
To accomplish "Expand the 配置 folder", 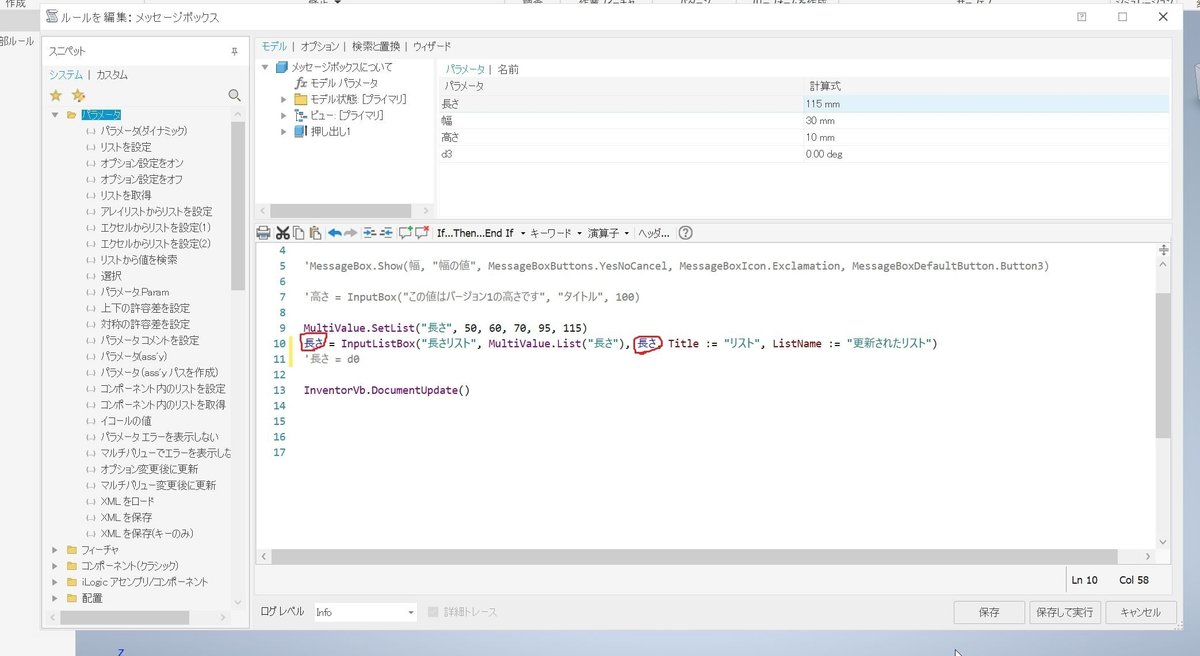I will click(55, 598).
